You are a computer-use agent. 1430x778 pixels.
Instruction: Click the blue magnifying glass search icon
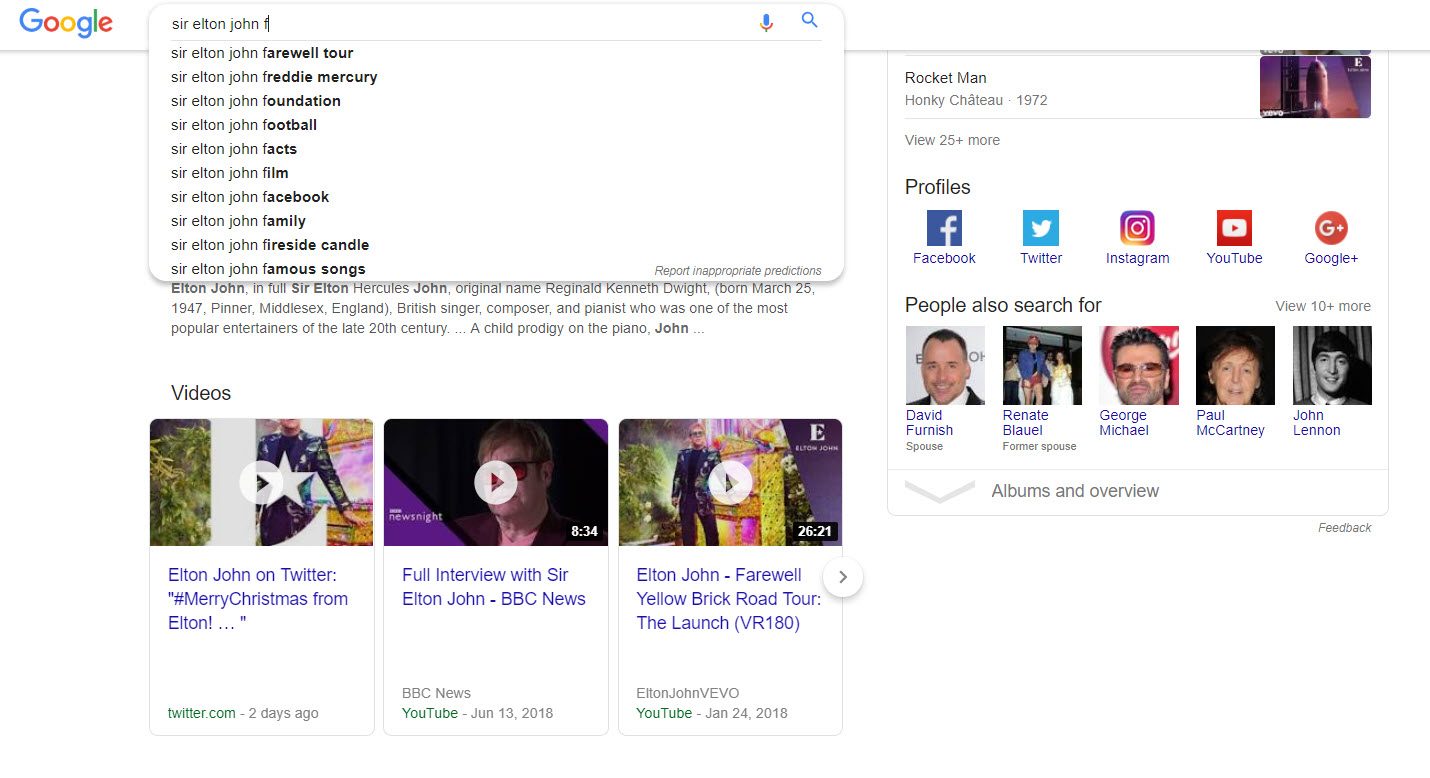[810, 21]
